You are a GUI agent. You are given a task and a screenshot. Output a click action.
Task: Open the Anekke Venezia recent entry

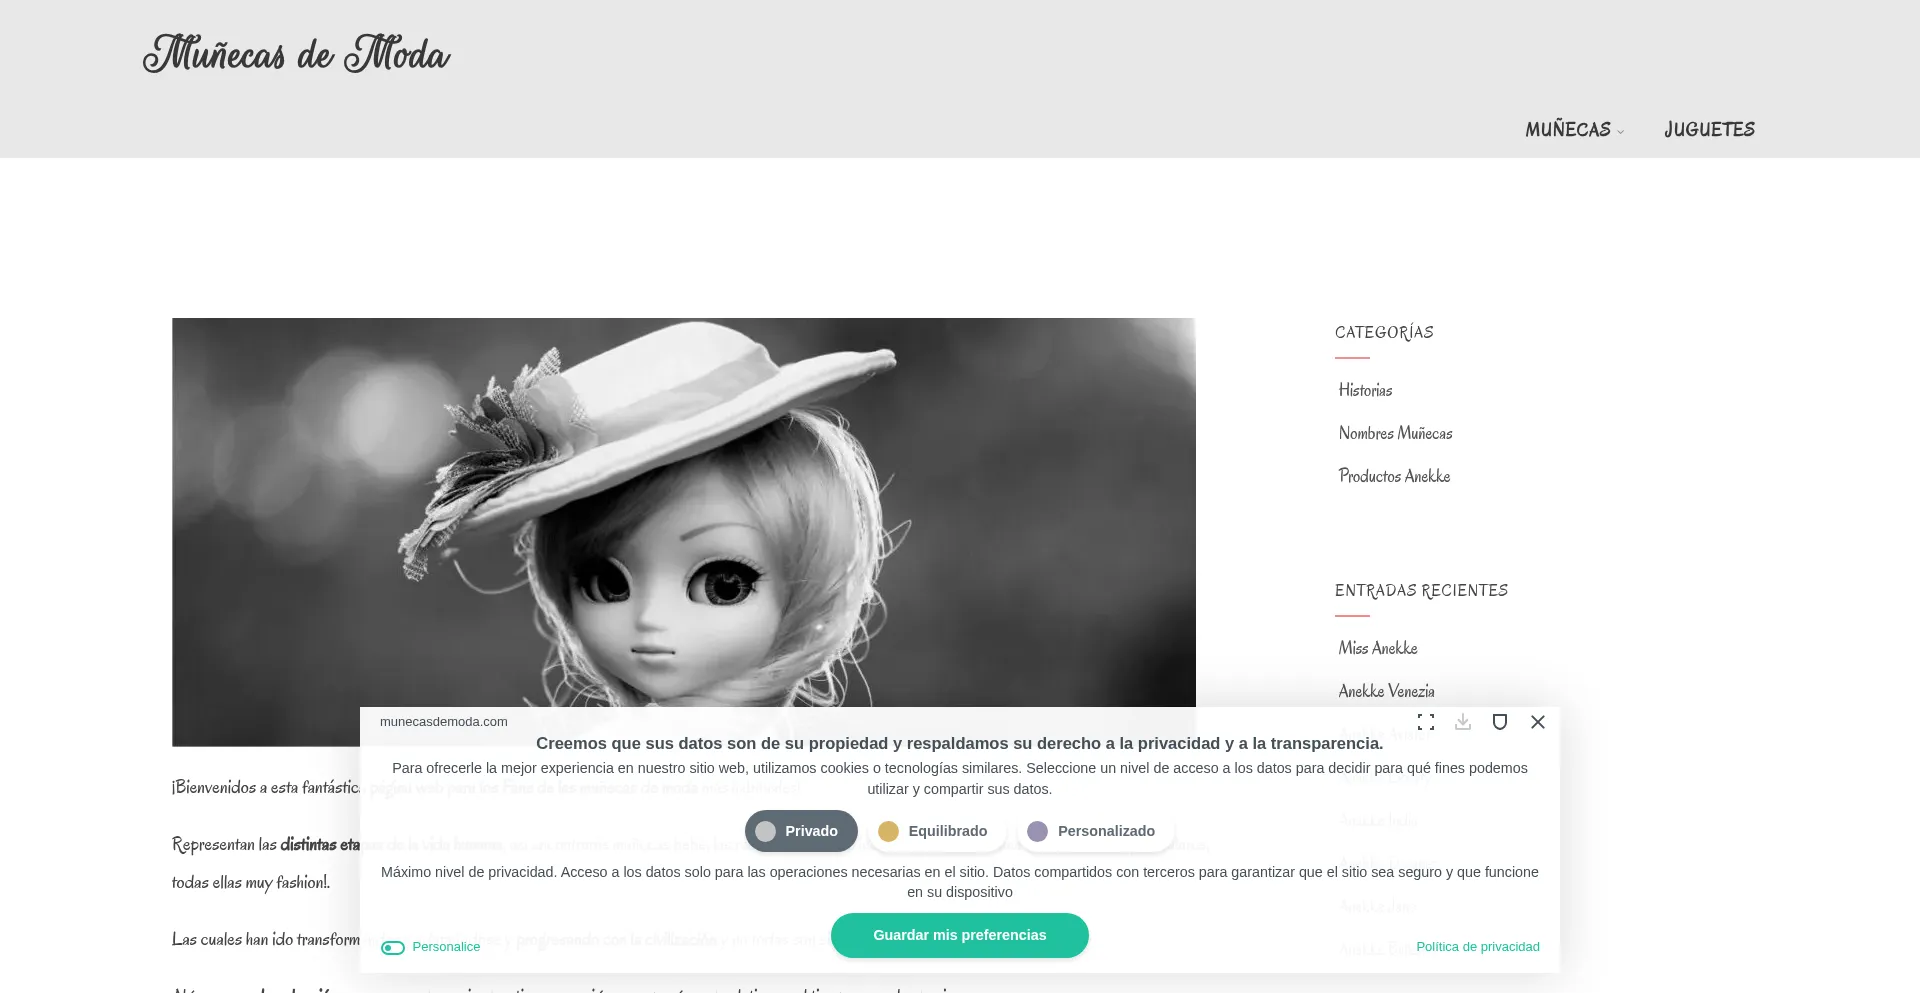1386,691
